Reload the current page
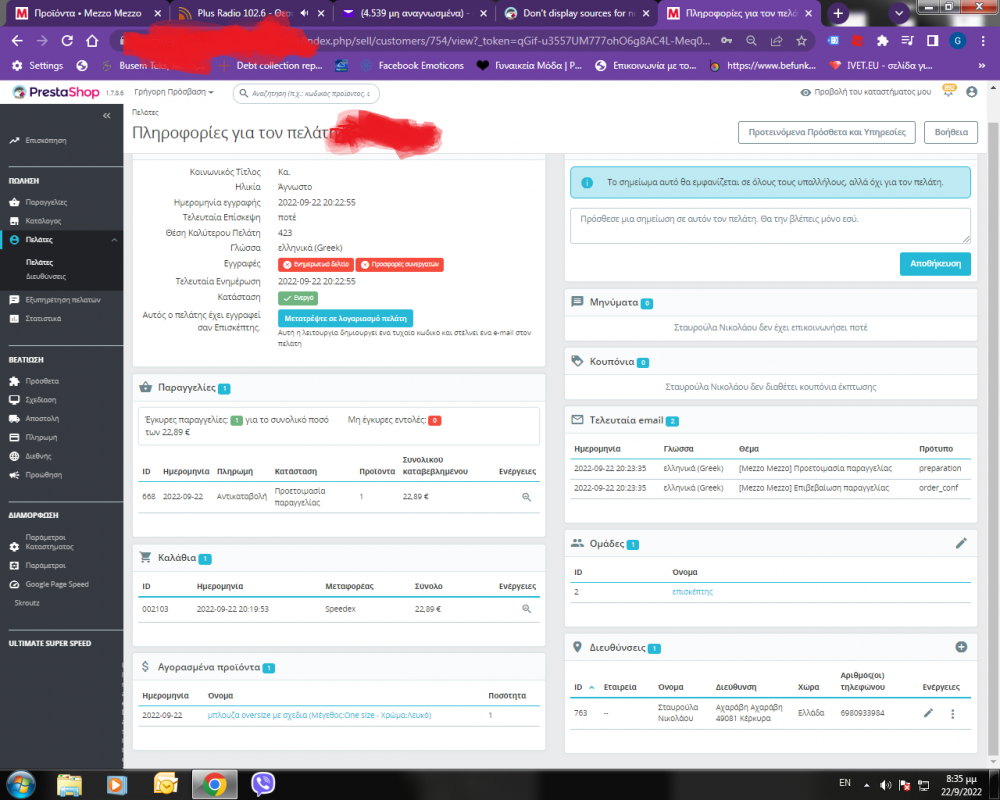 click(x=67, y=41)
